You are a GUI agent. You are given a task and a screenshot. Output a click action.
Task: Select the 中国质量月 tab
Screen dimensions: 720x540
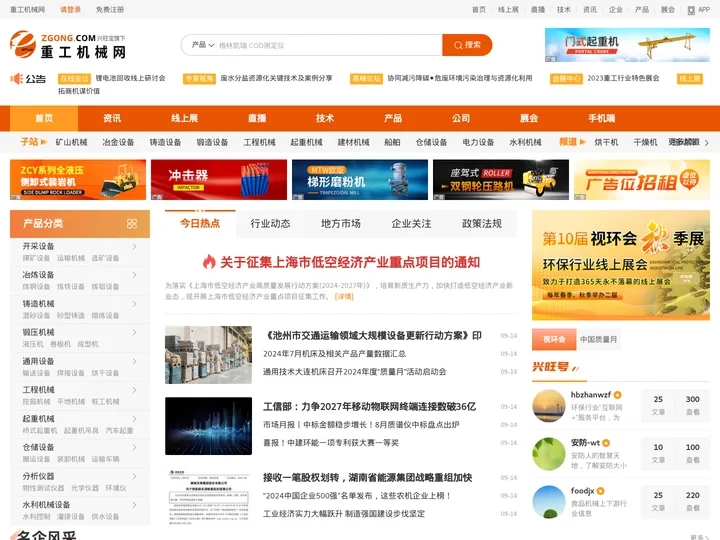click(x=598, y=339)
